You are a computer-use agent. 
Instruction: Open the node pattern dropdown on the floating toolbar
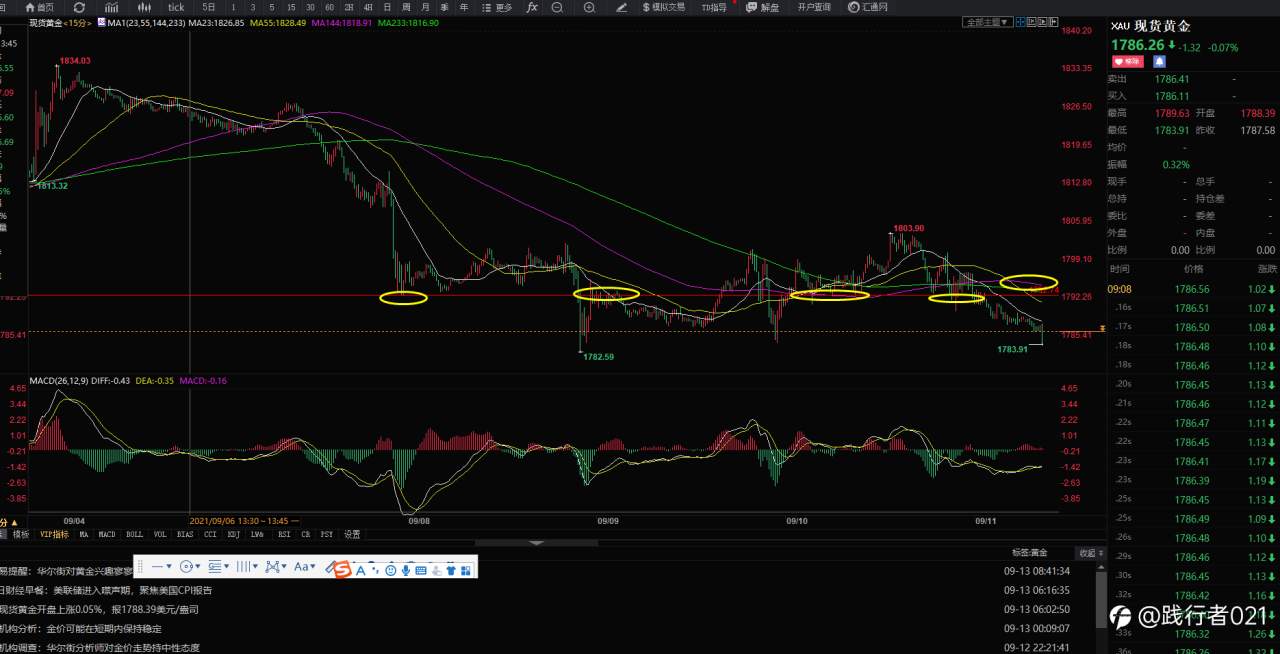[x=276, y=566]
